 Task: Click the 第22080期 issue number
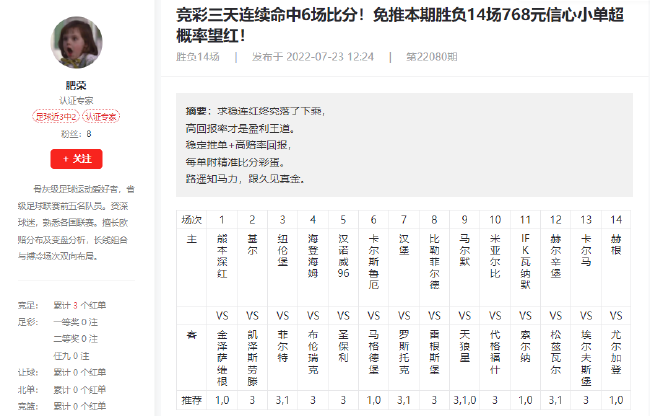(431, 57)
